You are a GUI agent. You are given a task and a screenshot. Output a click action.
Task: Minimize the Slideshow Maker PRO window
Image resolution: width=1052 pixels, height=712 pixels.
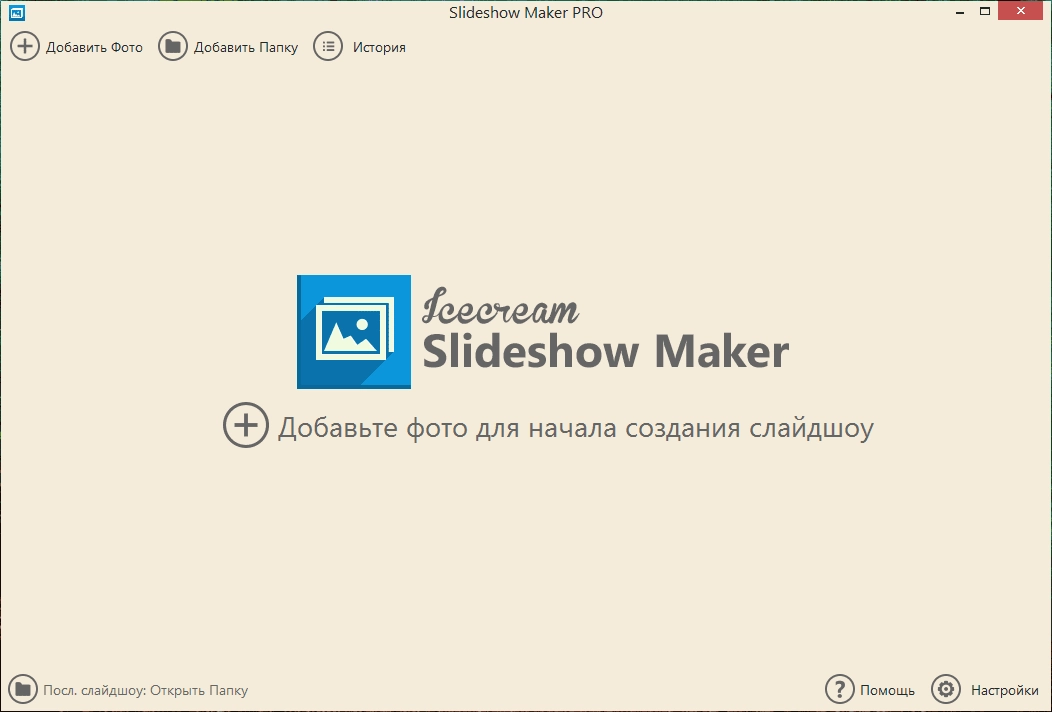(x=960, y=12)
